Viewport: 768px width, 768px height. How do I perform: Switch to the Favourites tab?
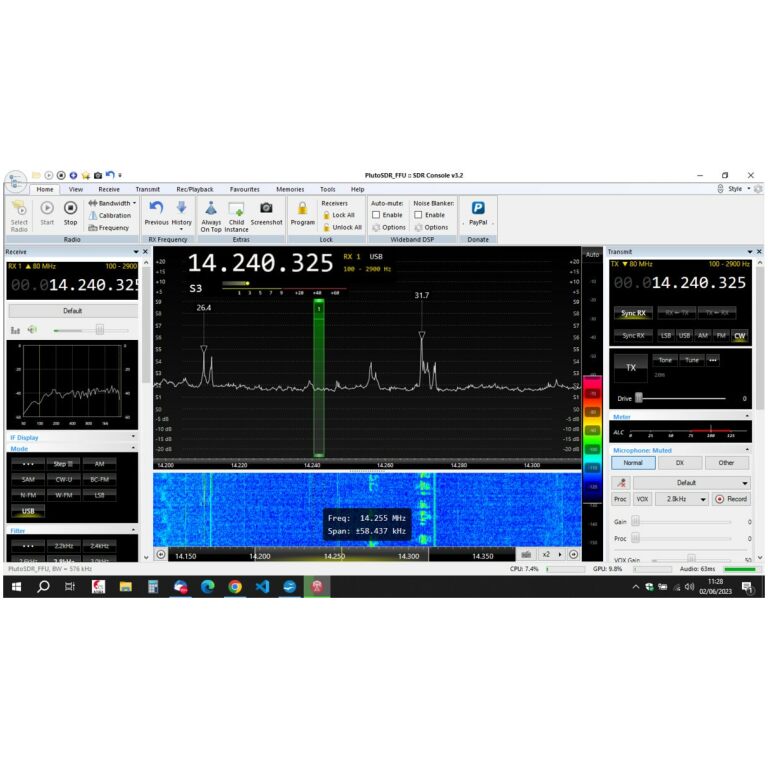244,189
